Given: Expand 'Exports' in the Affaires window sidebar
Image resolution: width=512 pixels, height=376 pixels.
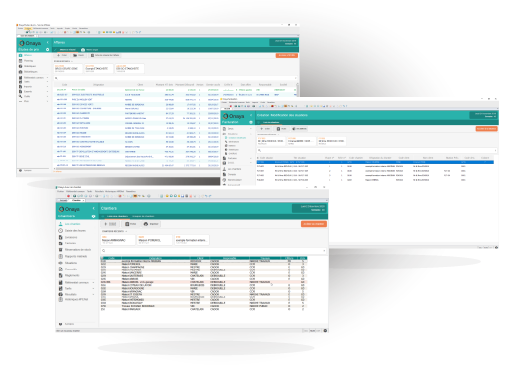Looking at the screenshot, I should tap(47, 91).
